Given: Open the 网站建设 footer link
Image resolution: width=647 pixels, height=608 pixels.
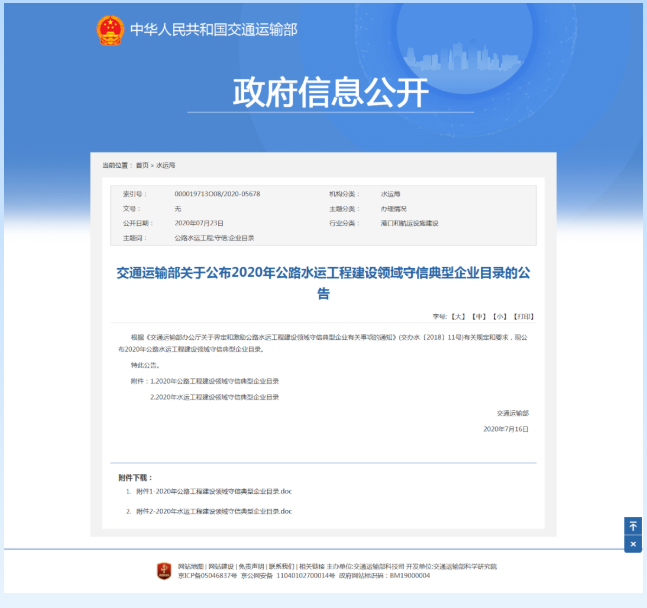Looking at the screenshot, I should coord(220,566).
